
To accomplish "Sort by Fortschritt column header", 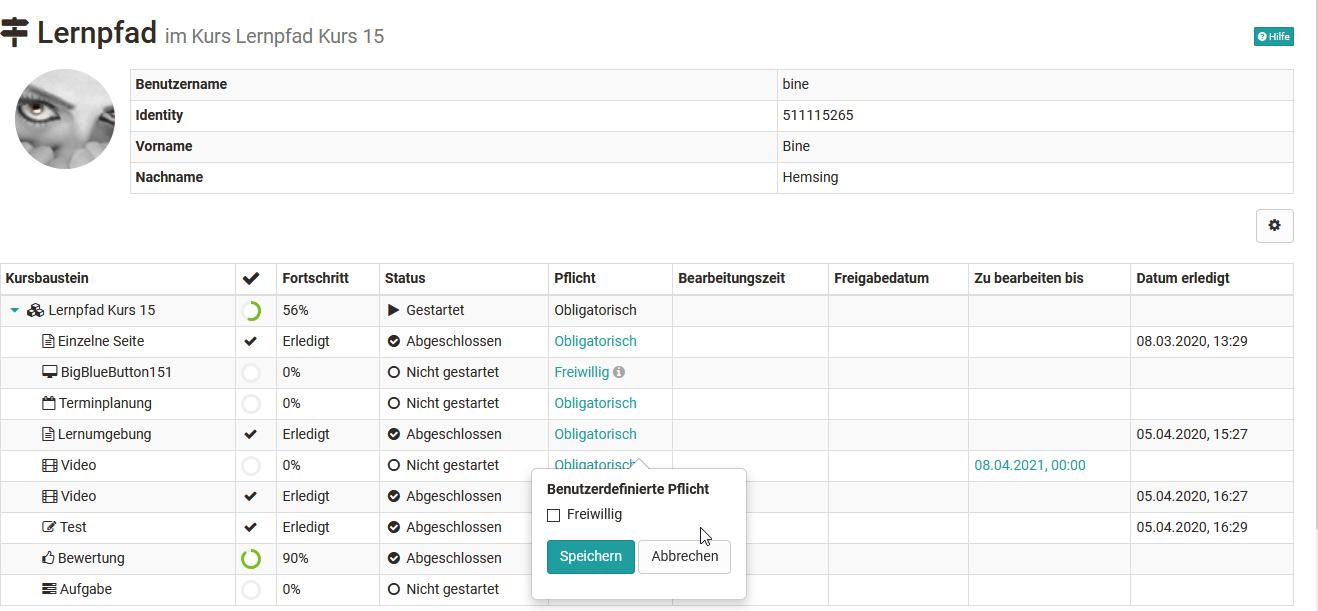I will click(x=315, y=279).
